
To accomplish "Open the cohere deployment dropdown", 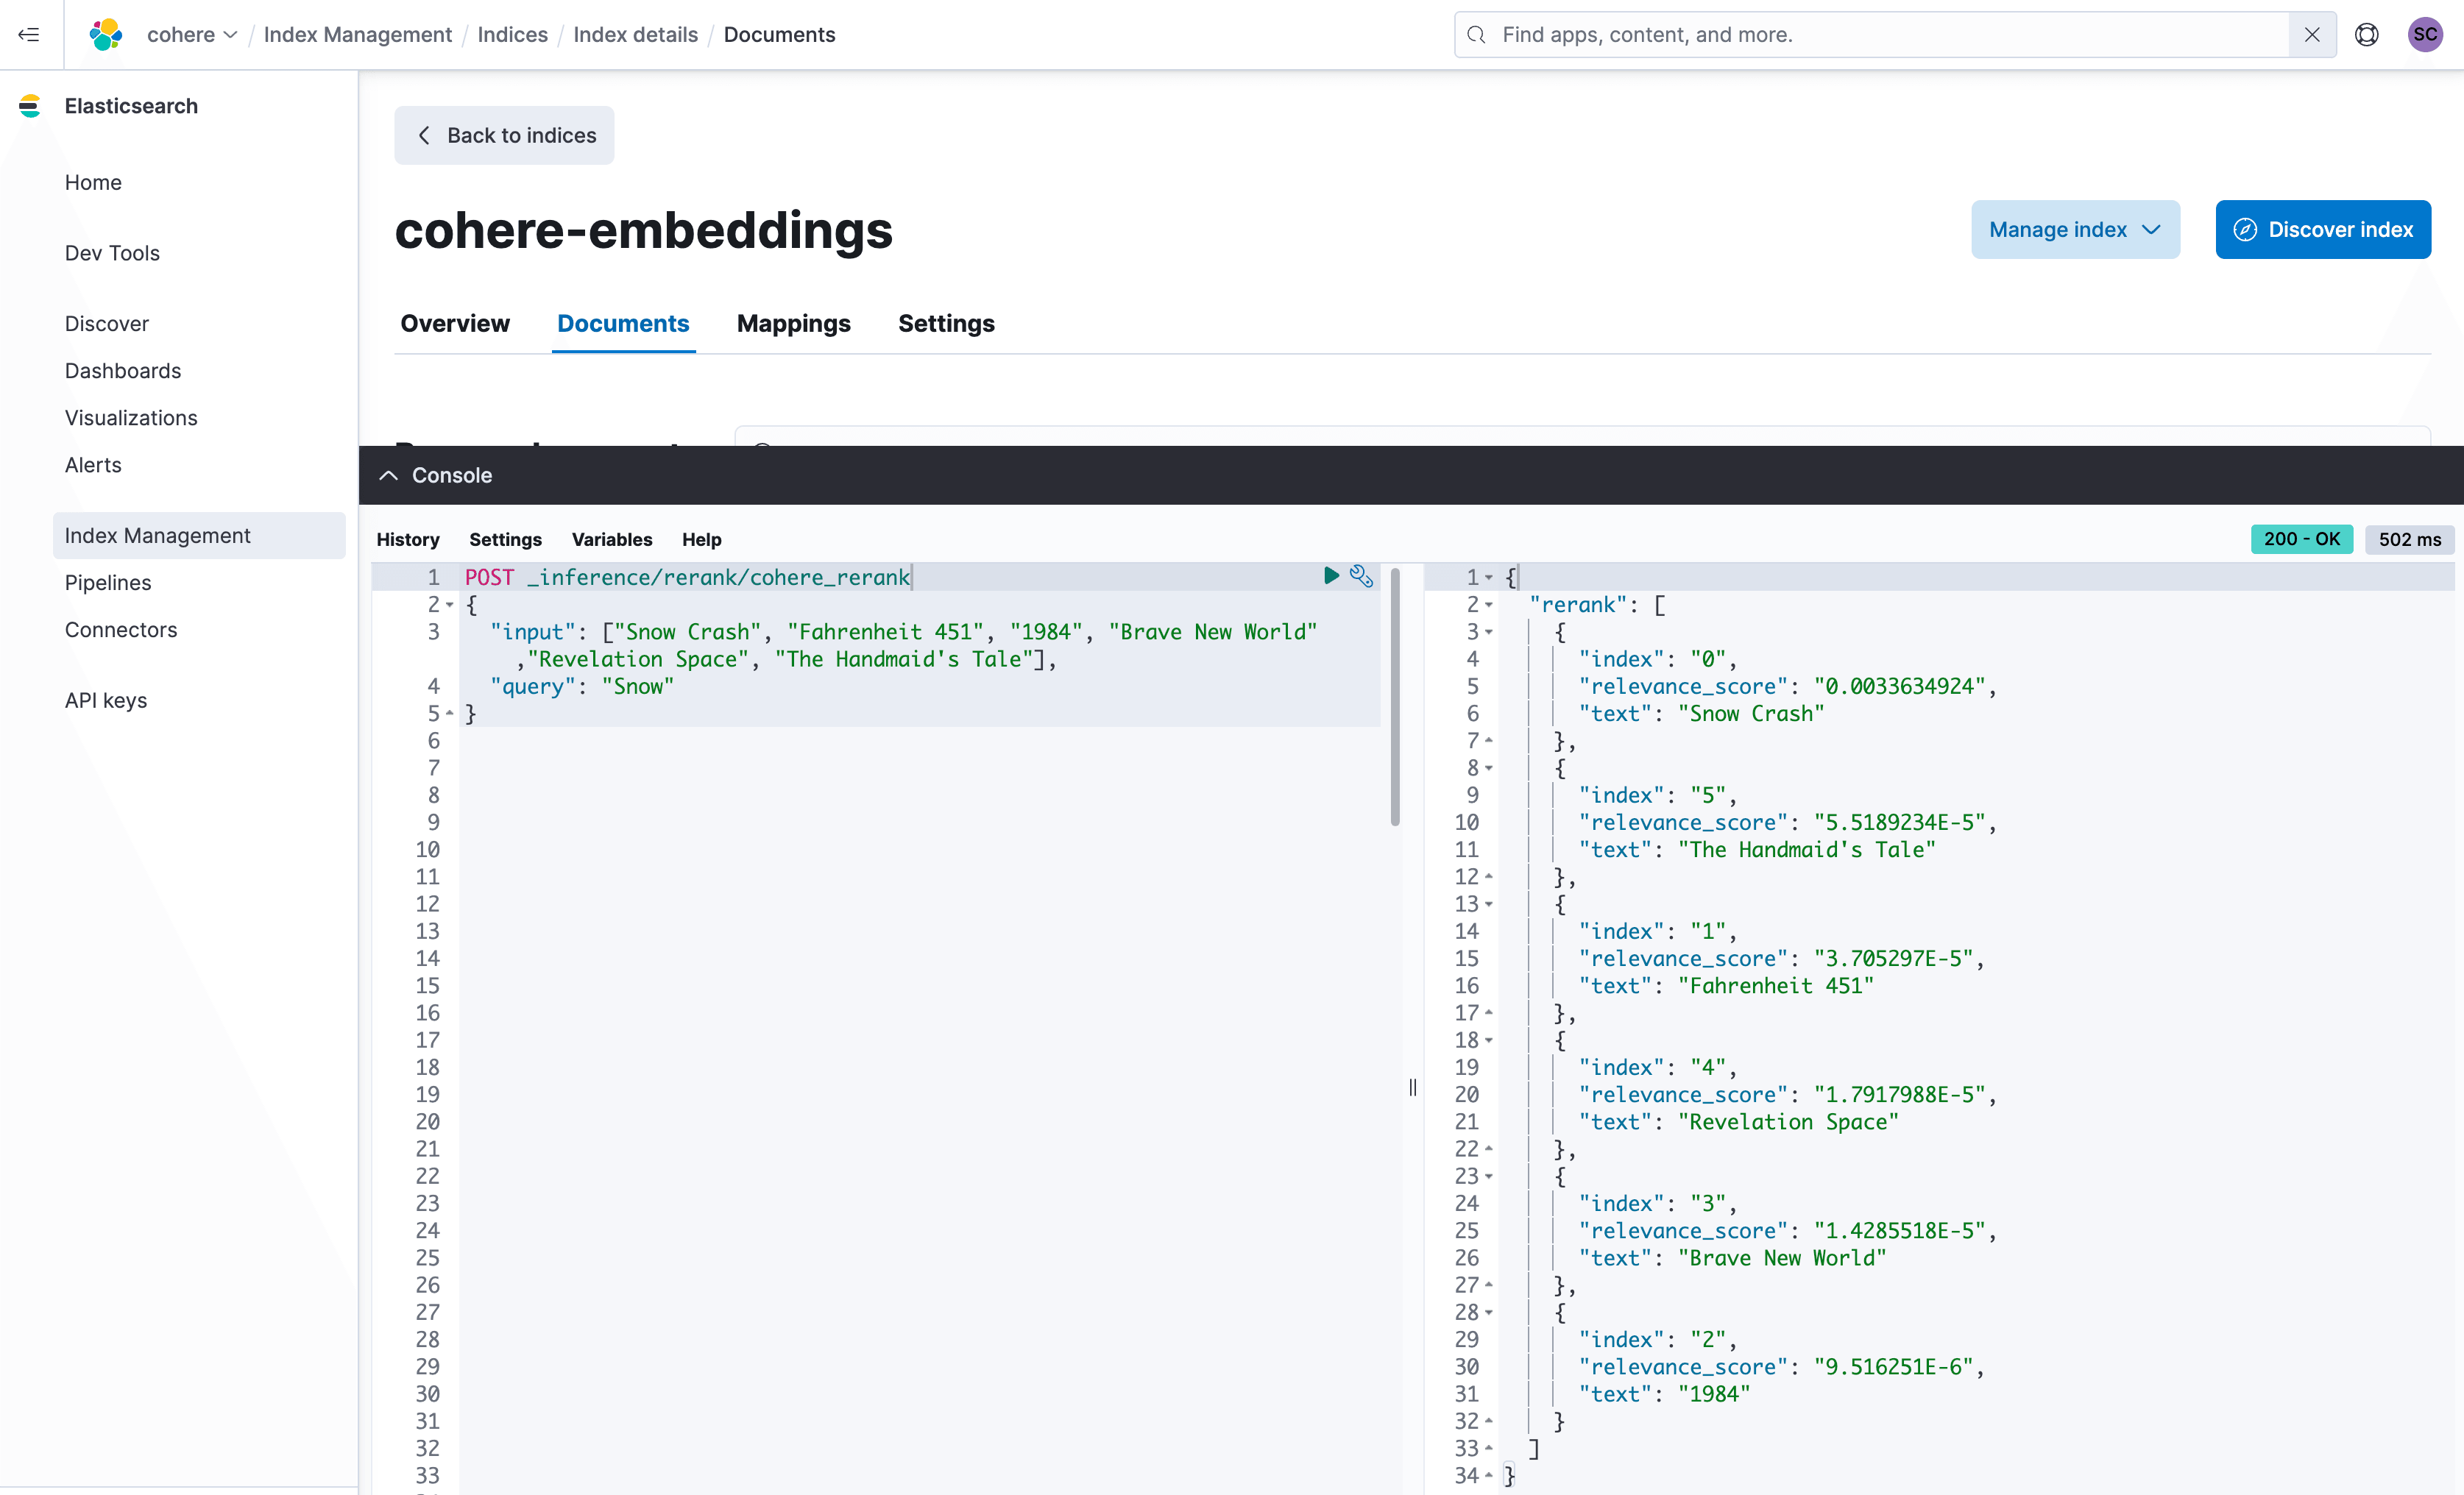I will click(192, 35).
